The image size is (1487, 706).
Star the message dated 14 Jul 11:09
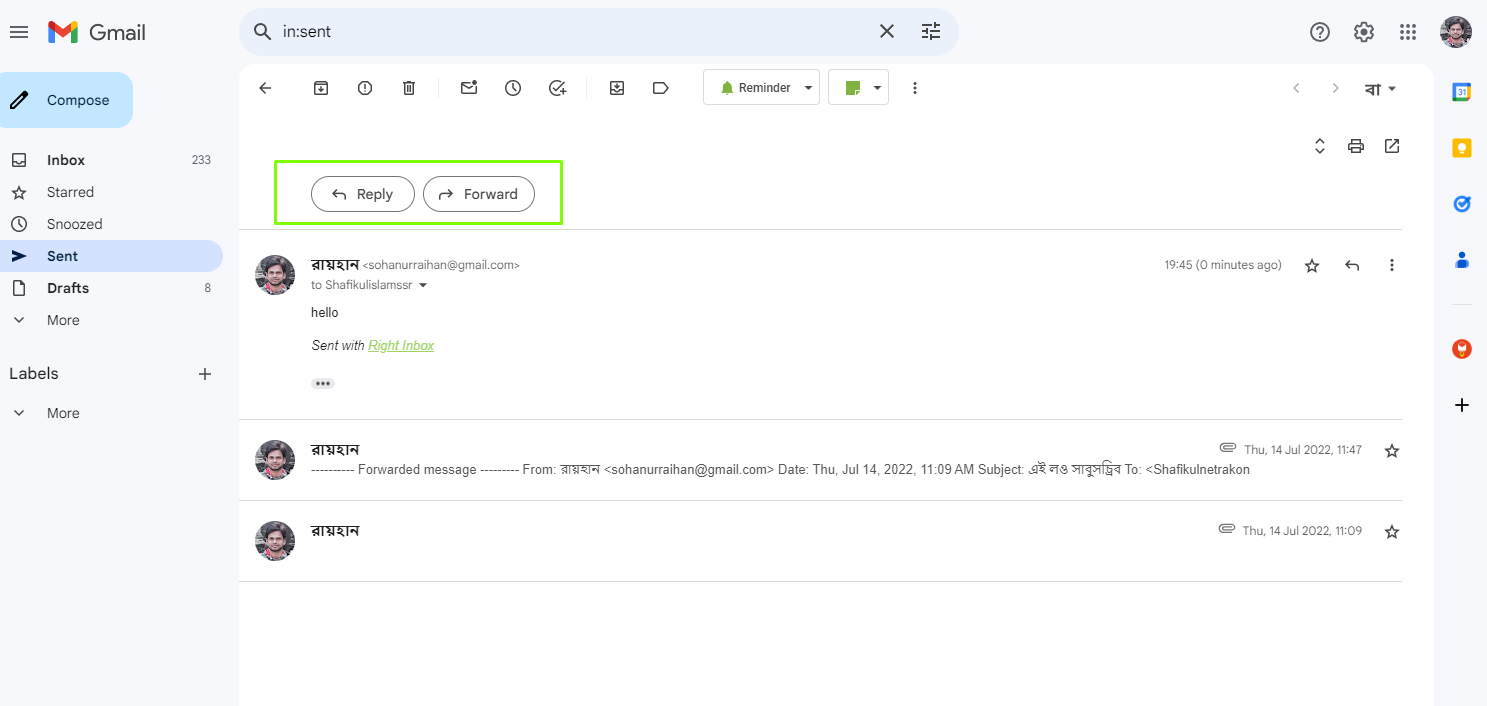[x=1391, y=532]
